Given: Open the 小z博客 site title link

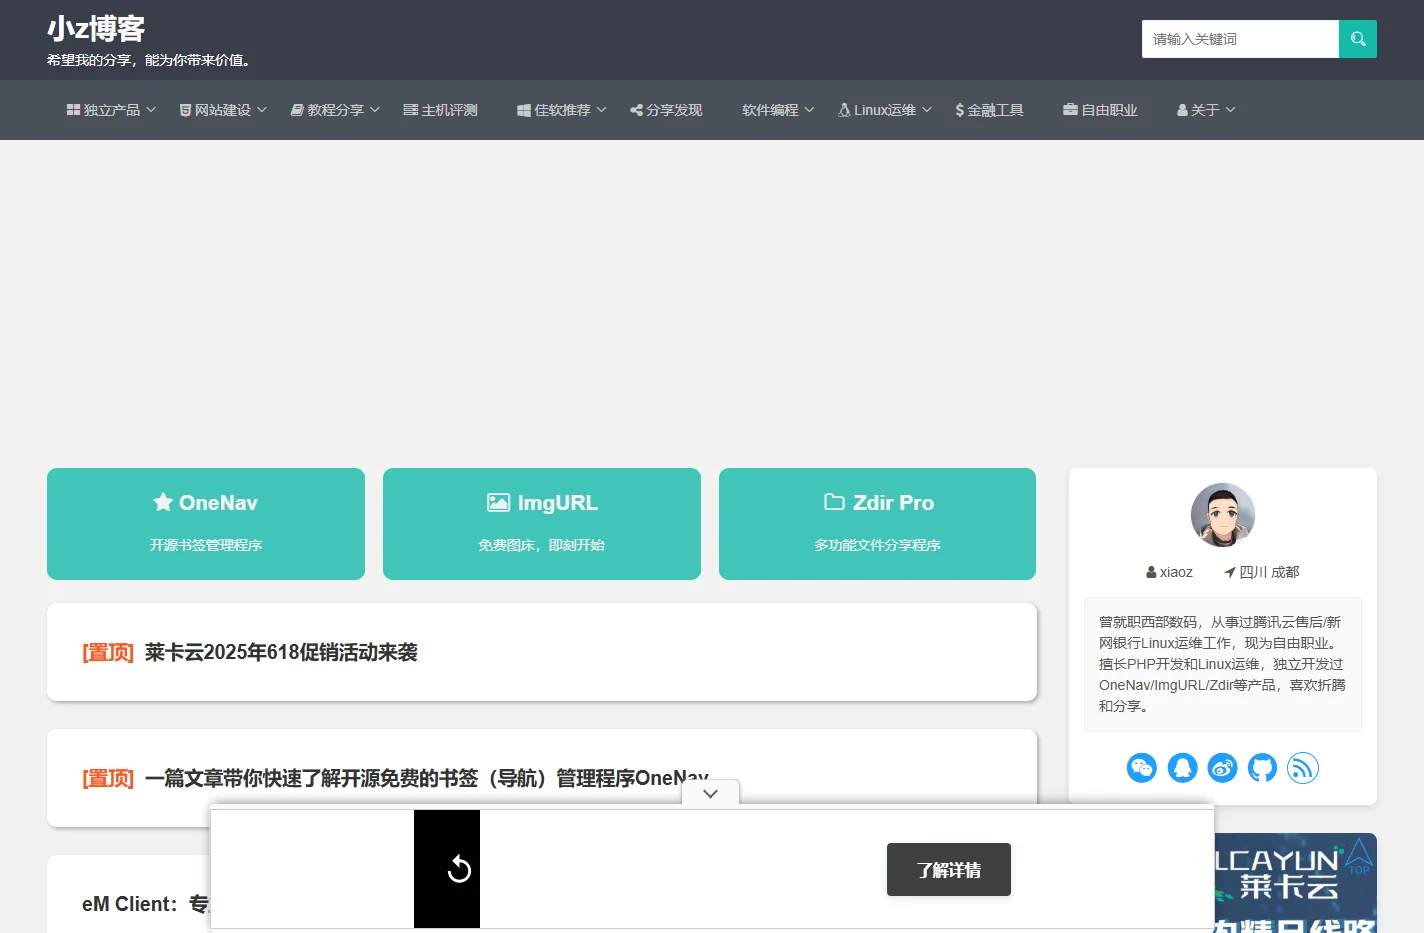Looking at the screenshot, I should [x=96, y=29].
